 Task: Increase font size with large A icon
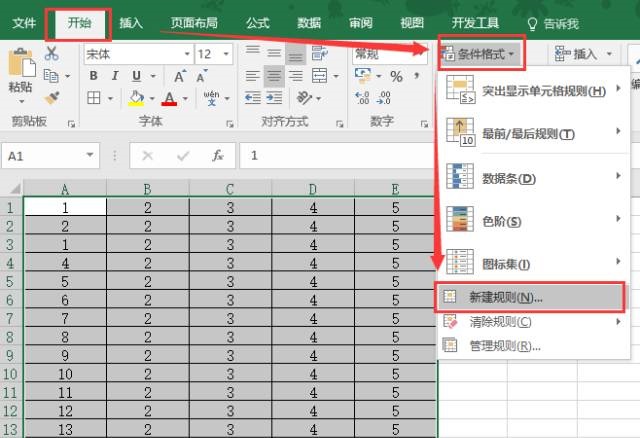pos(180,76)
